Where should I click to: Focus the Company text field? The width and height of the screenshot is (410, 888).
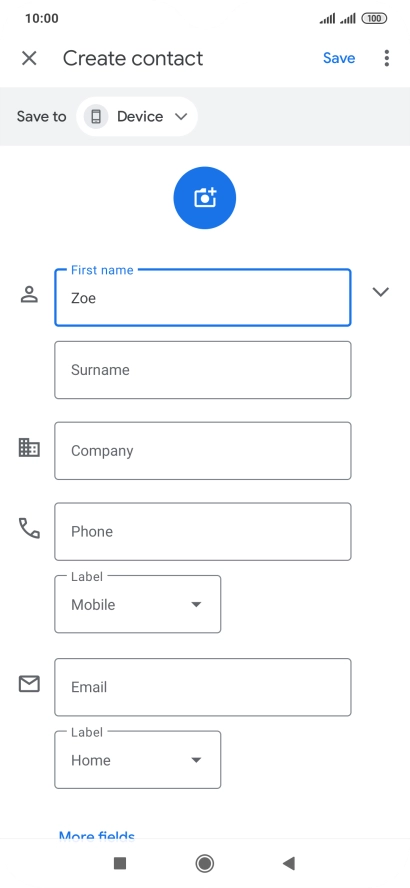tap(203, 451)
